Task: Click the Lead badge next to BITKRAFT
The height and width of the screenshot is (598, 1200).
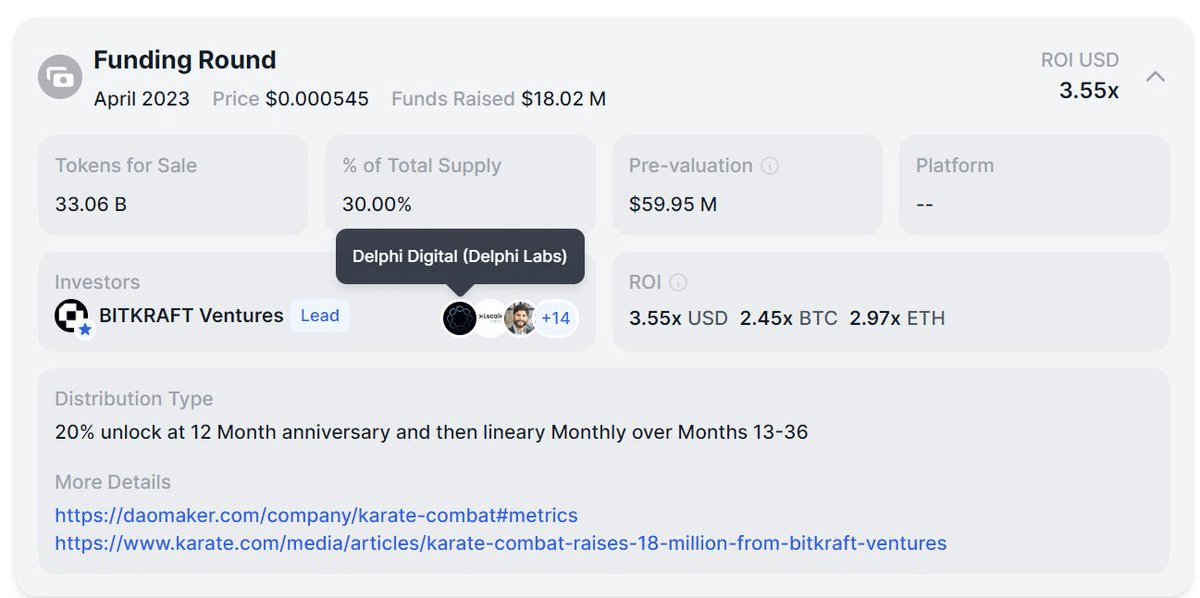Action: [x=320, y=316]
